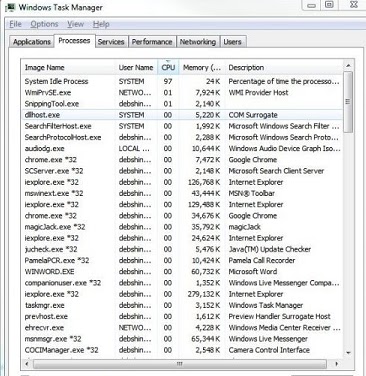Switch to the Users tab

click(x=232, y=42)
